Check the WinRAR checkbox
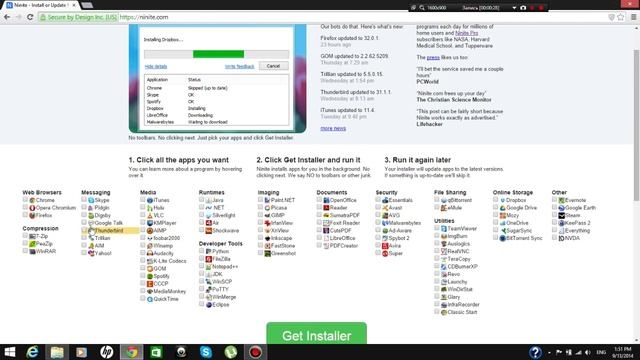The image size is (640, 360). point(25,251)
